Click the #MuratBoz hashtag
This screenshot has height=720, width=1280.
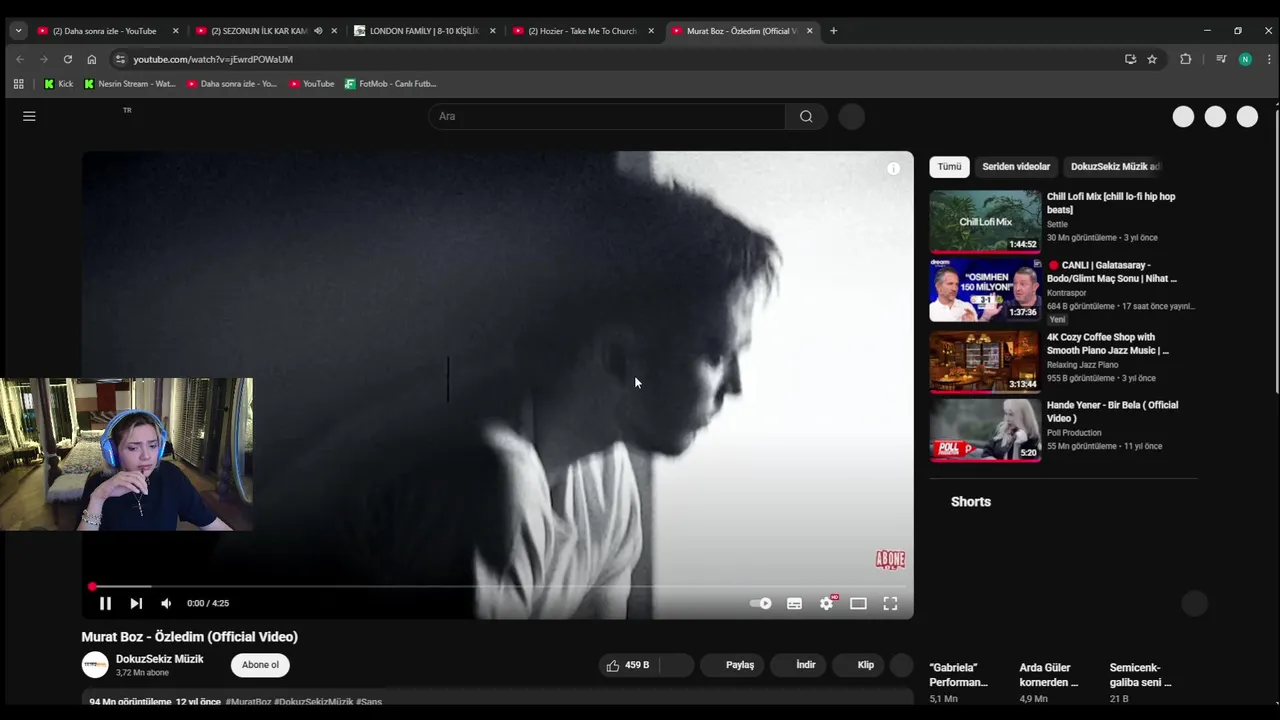(248, 702)
